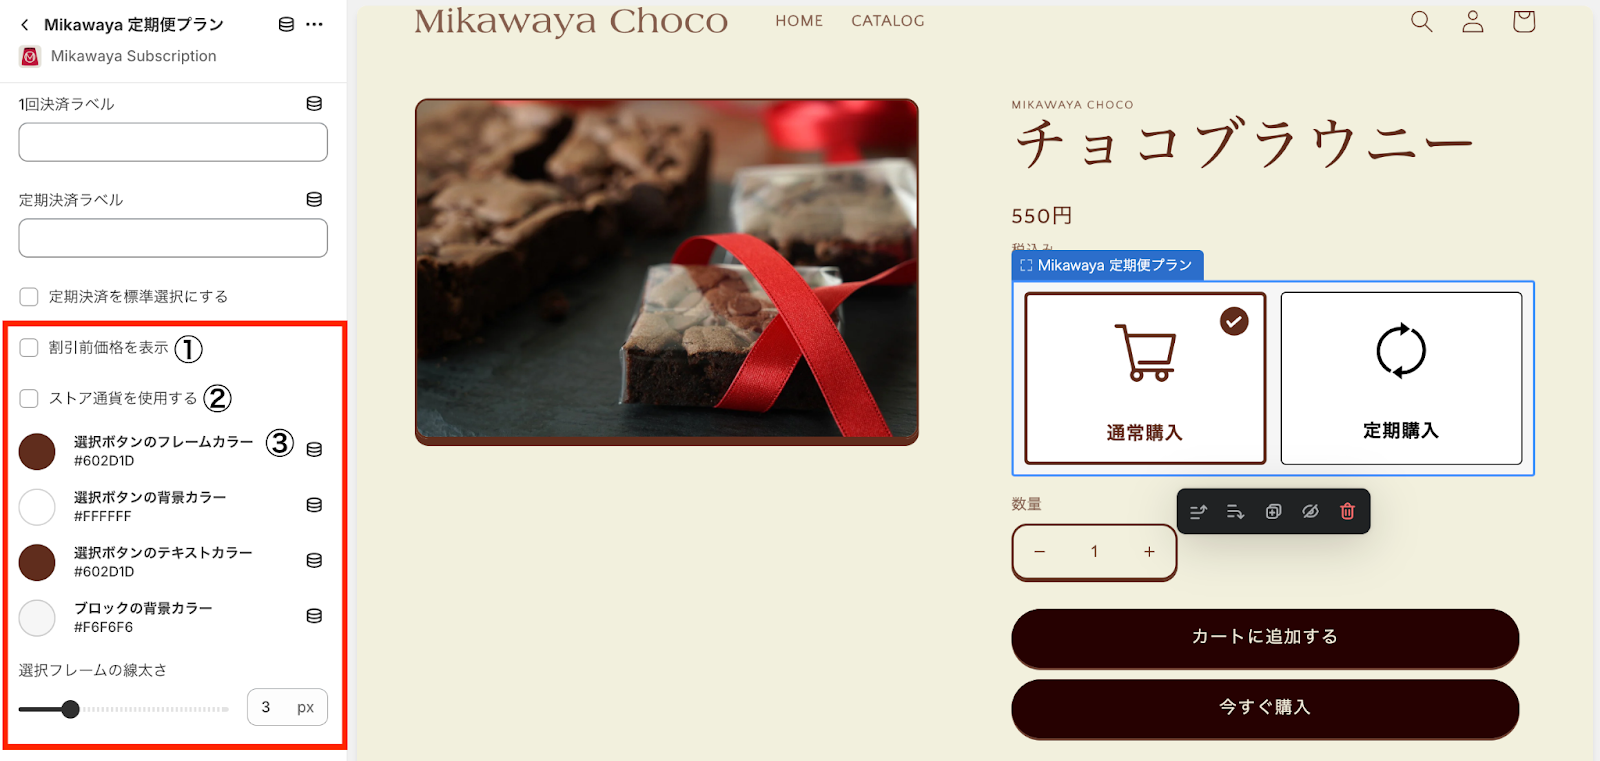Select the 定期購入 purchase option
The height and width of the screenshot is (761, 1600).
(x=1401, y=378)
